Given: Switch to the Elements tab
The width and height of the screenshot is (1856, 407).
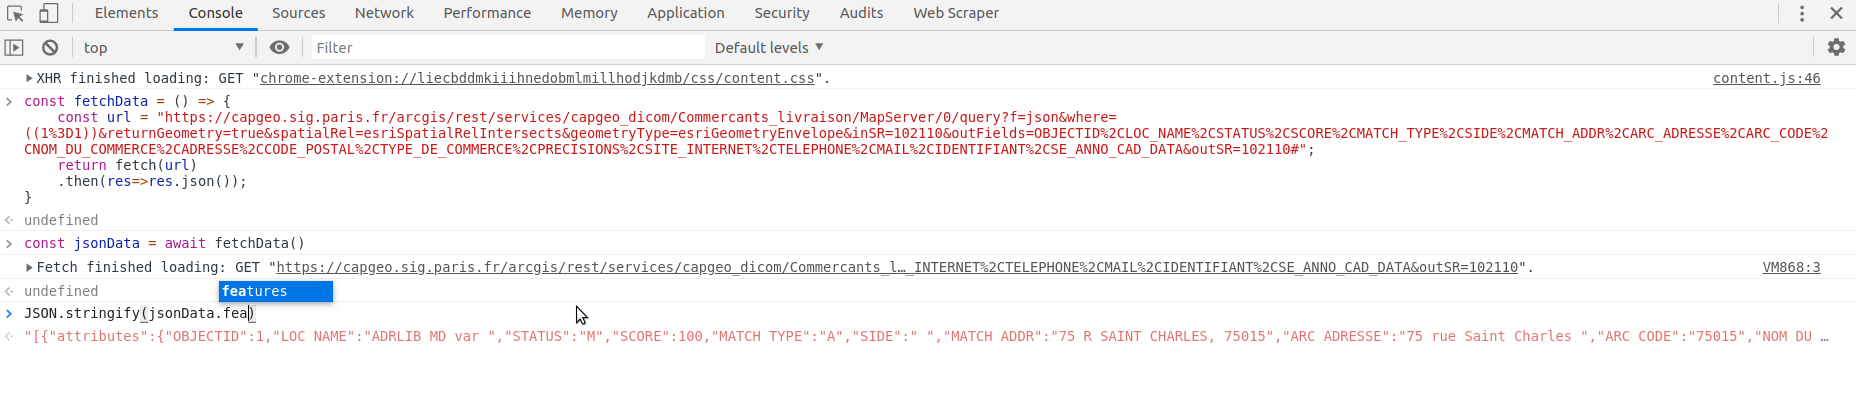Looking at the screenshot, I should pyautogui.click(x=126, y=13).
